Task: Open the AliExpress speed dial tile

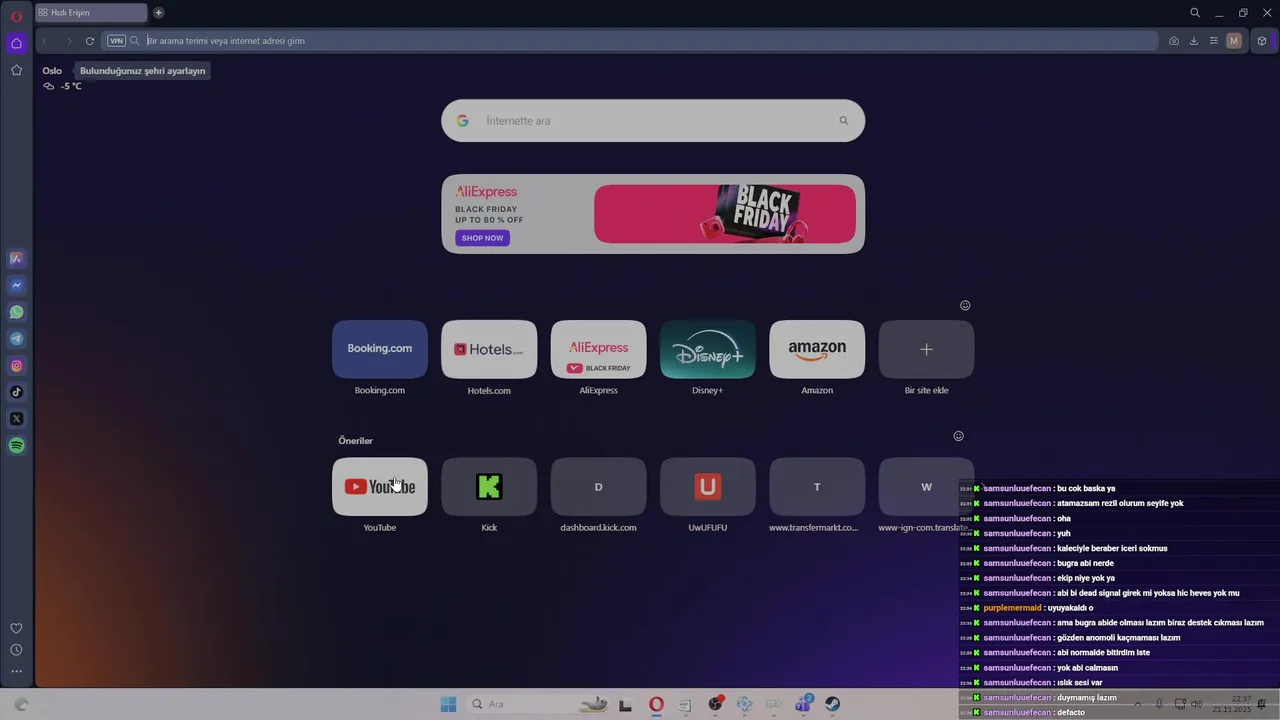Action: tap(598, 349)
